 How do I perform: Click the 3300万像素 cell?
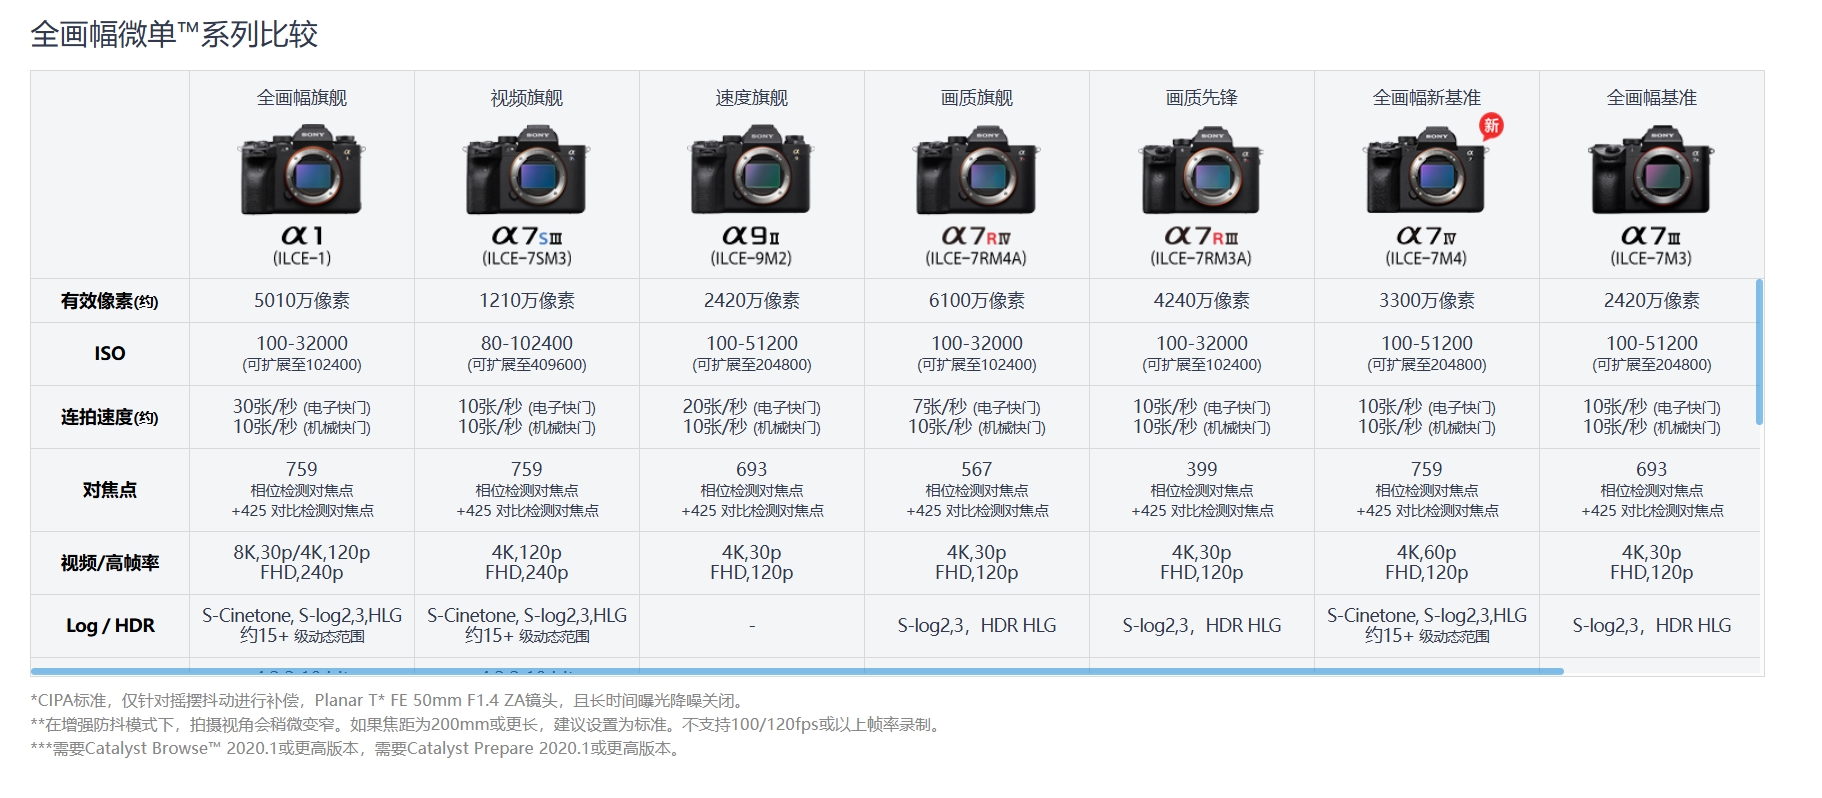(1427, 301)
